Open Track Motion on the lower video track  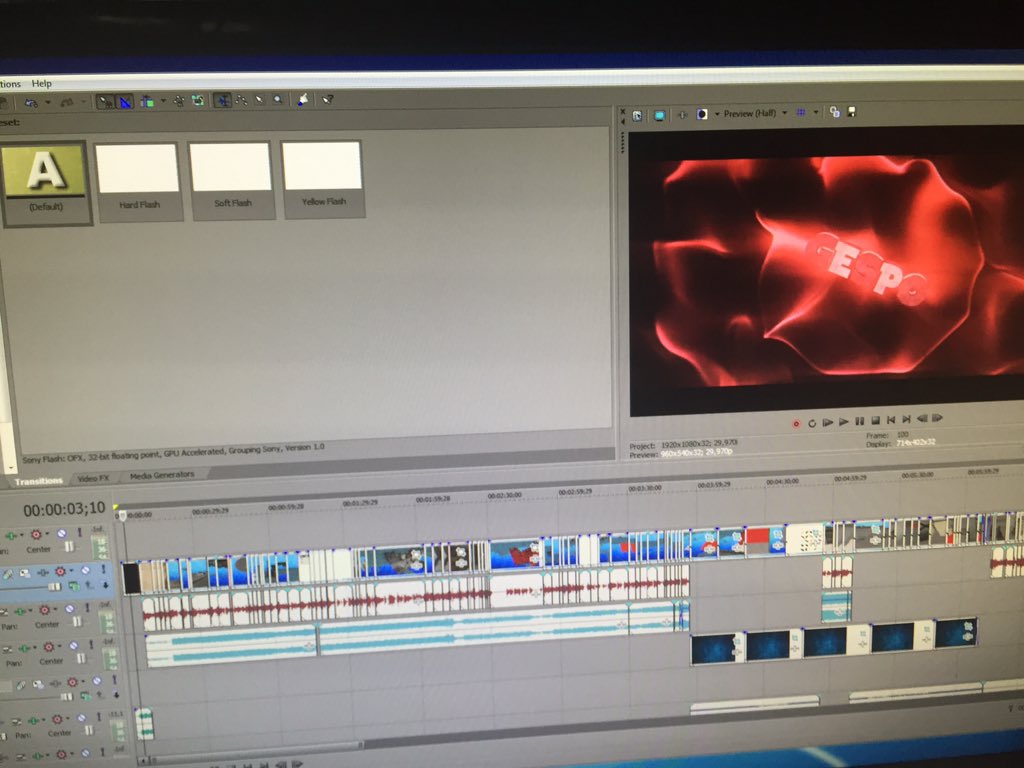pos(39,684)
